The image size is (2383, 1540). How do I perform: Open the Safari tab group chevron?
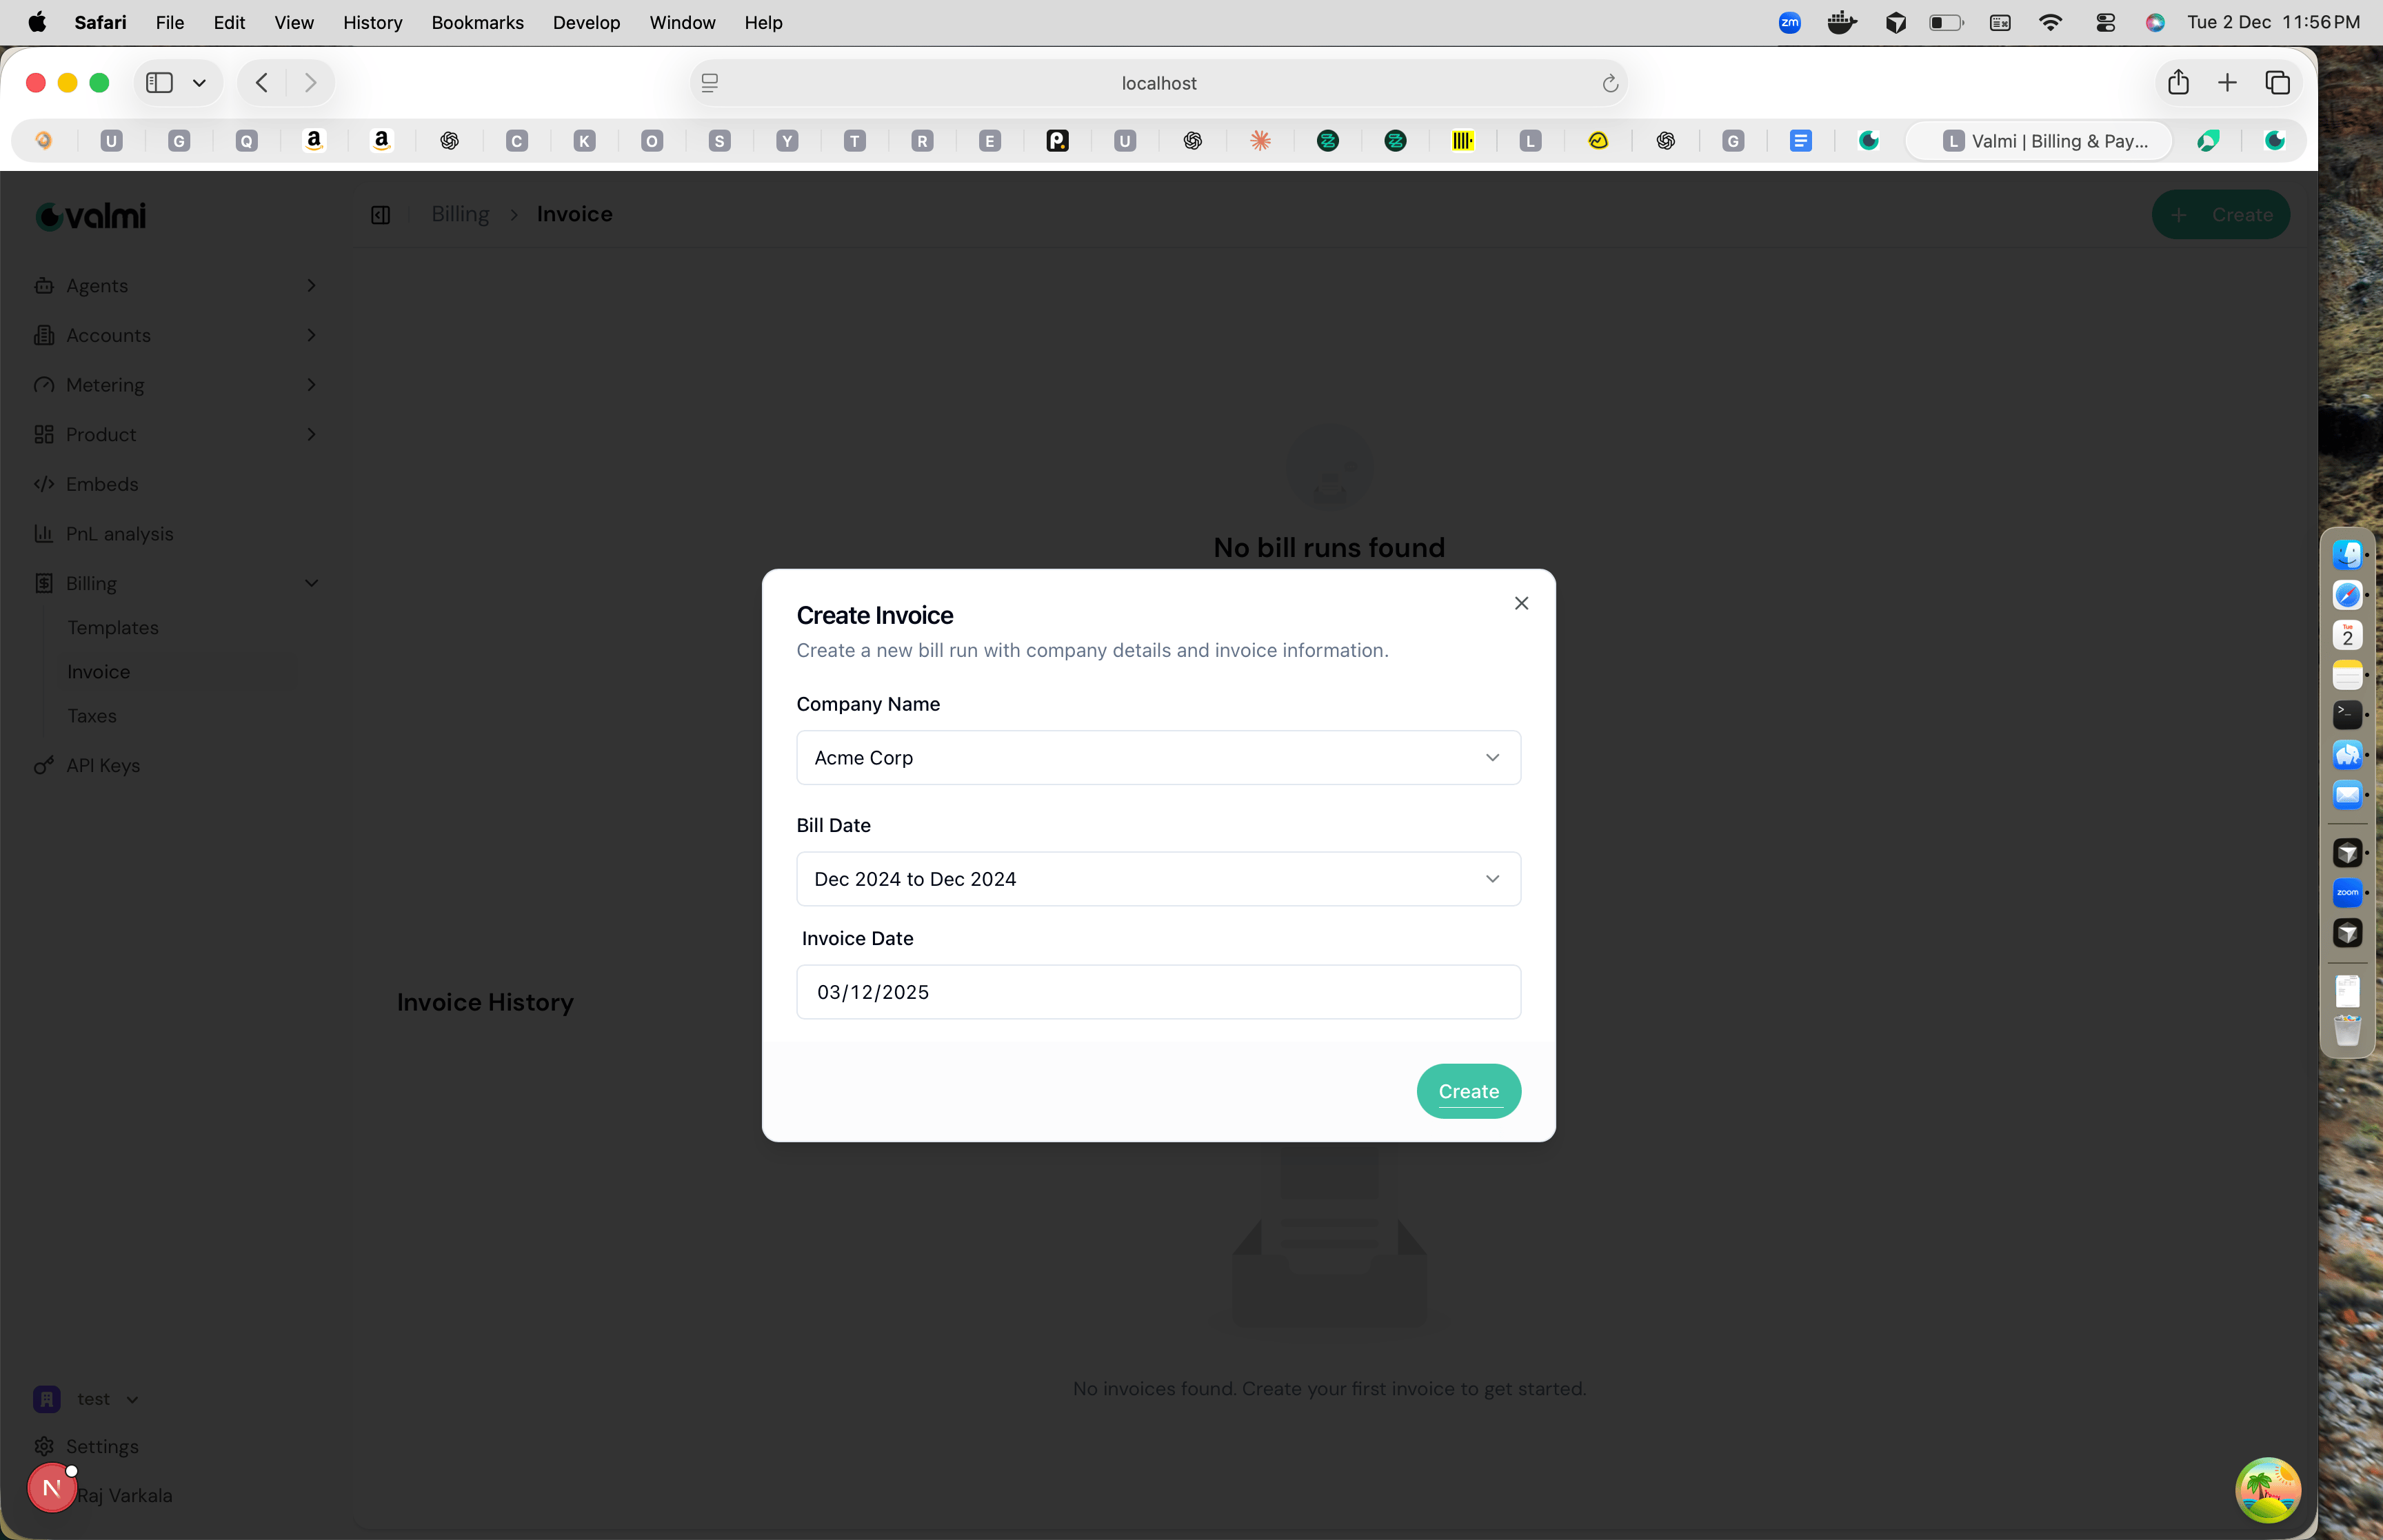click(x=199, y=82)
